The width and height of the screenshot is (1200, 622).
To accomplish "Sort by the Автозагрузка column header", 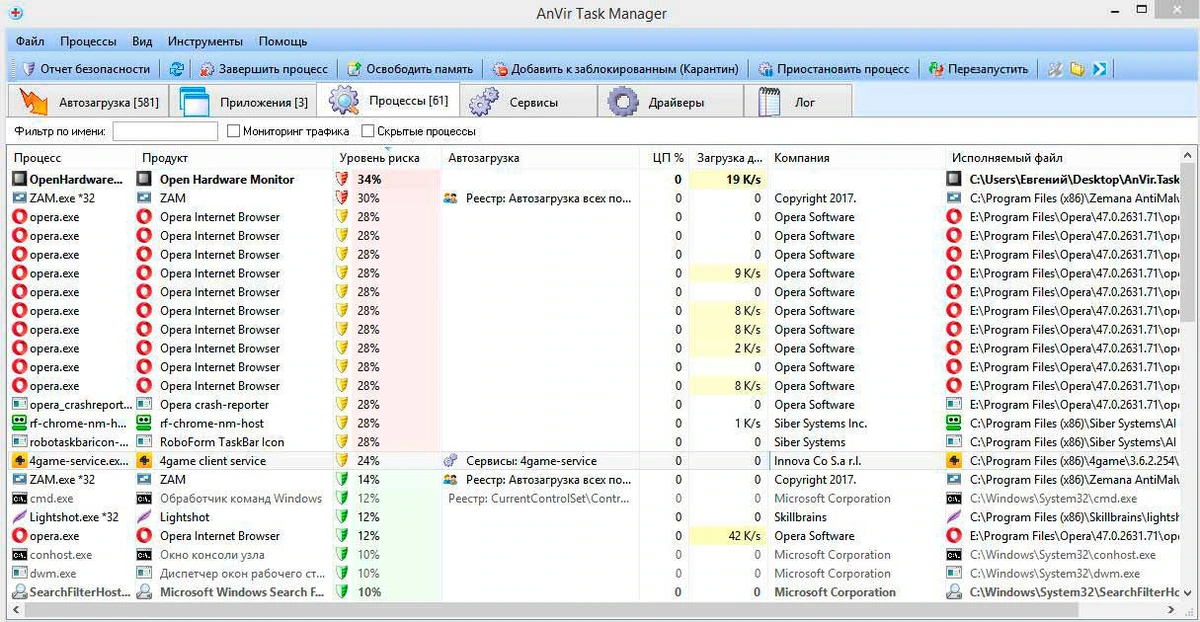I will [x=541, y=158].
